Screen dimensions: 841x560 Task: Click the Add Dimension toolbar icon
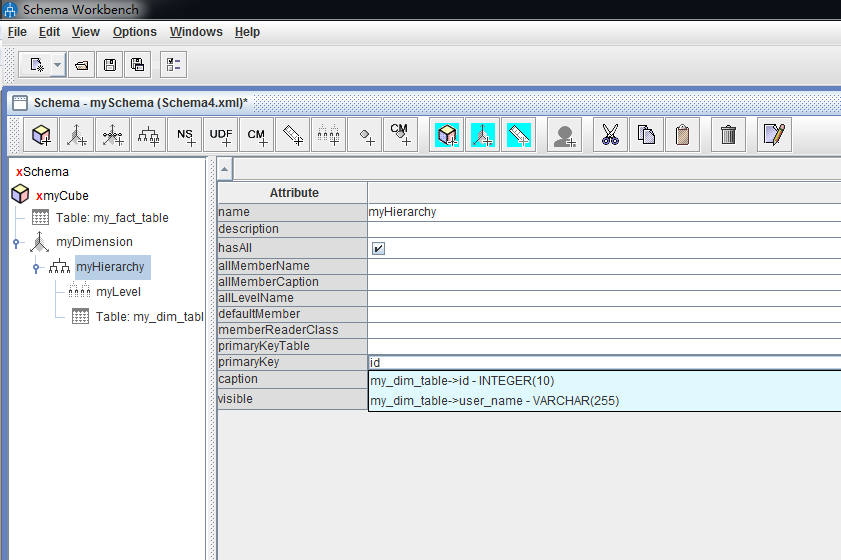(x=76, y=134)
